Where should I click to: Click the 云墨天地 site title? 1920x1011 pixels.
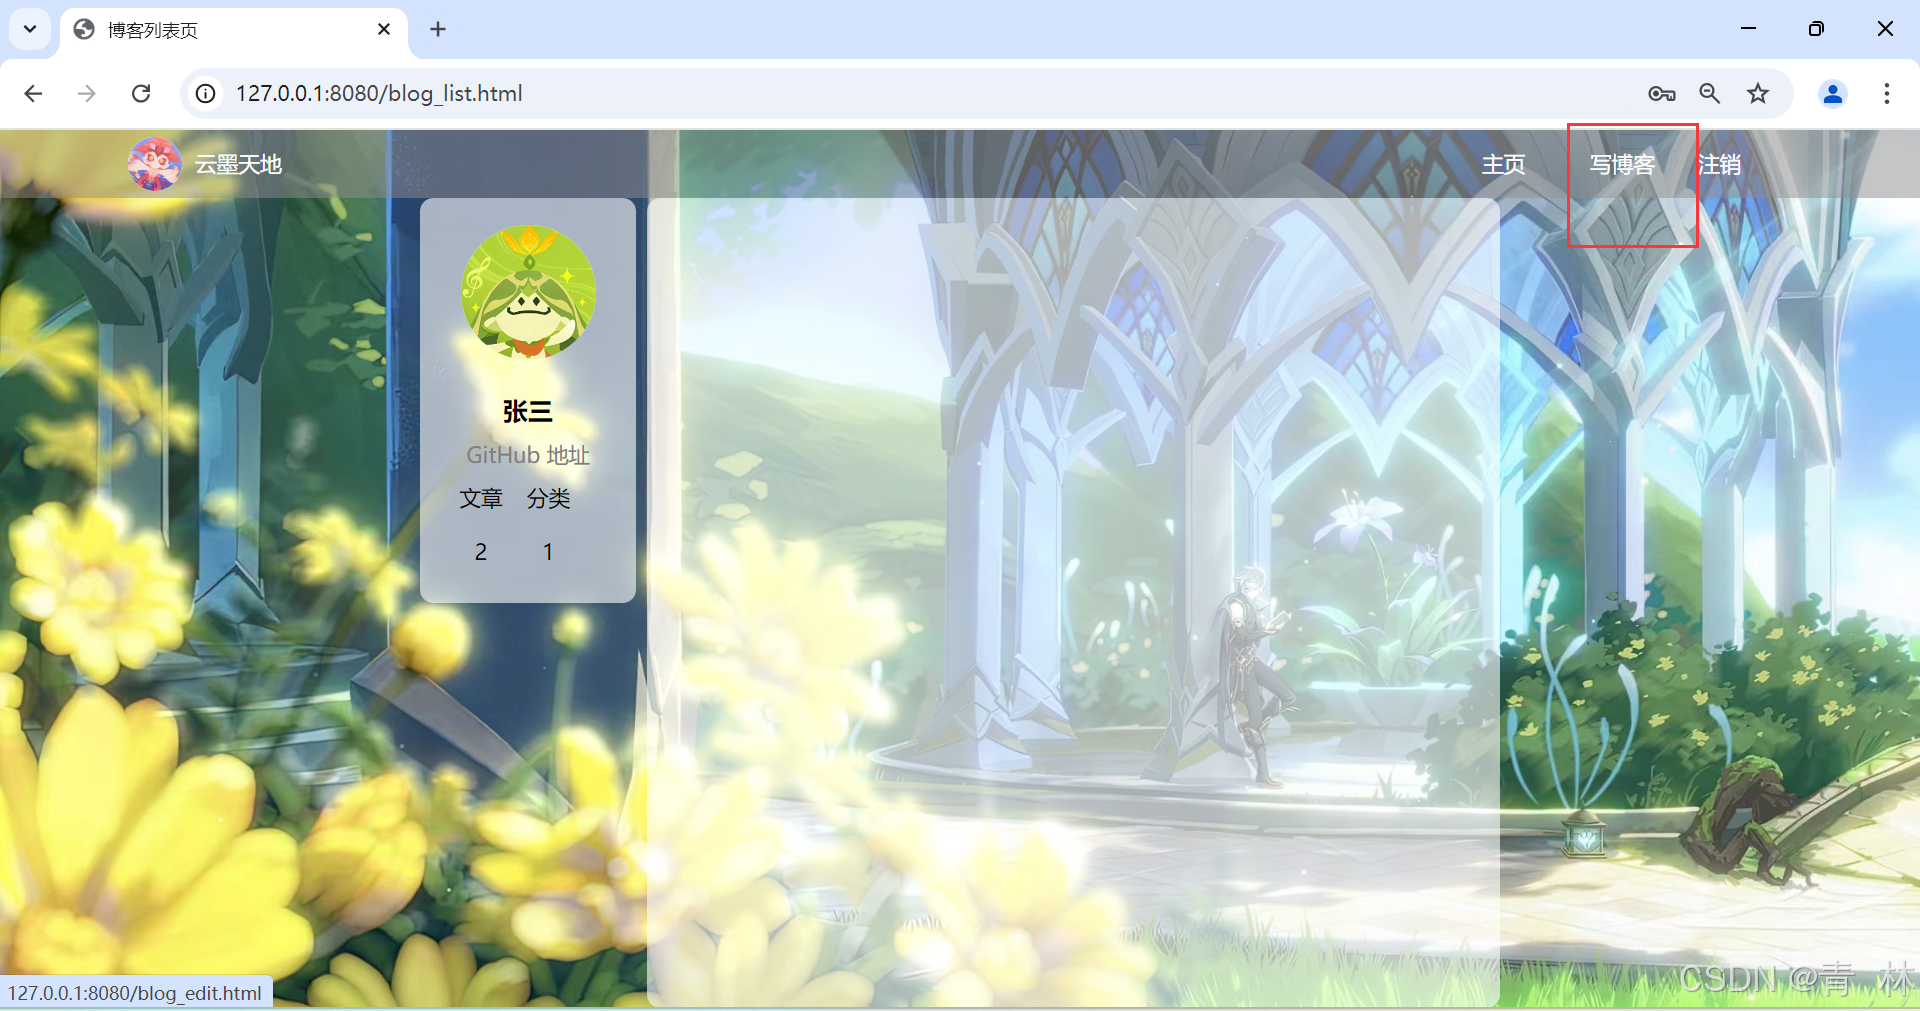[238, 164]
